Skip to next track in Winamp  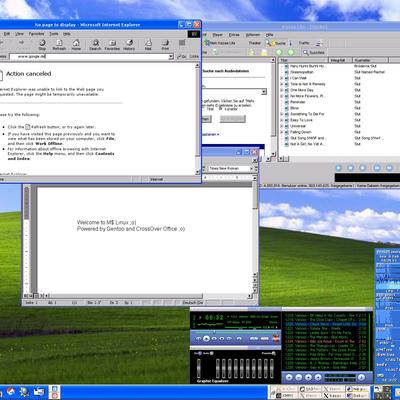click(x=229, y=339)
